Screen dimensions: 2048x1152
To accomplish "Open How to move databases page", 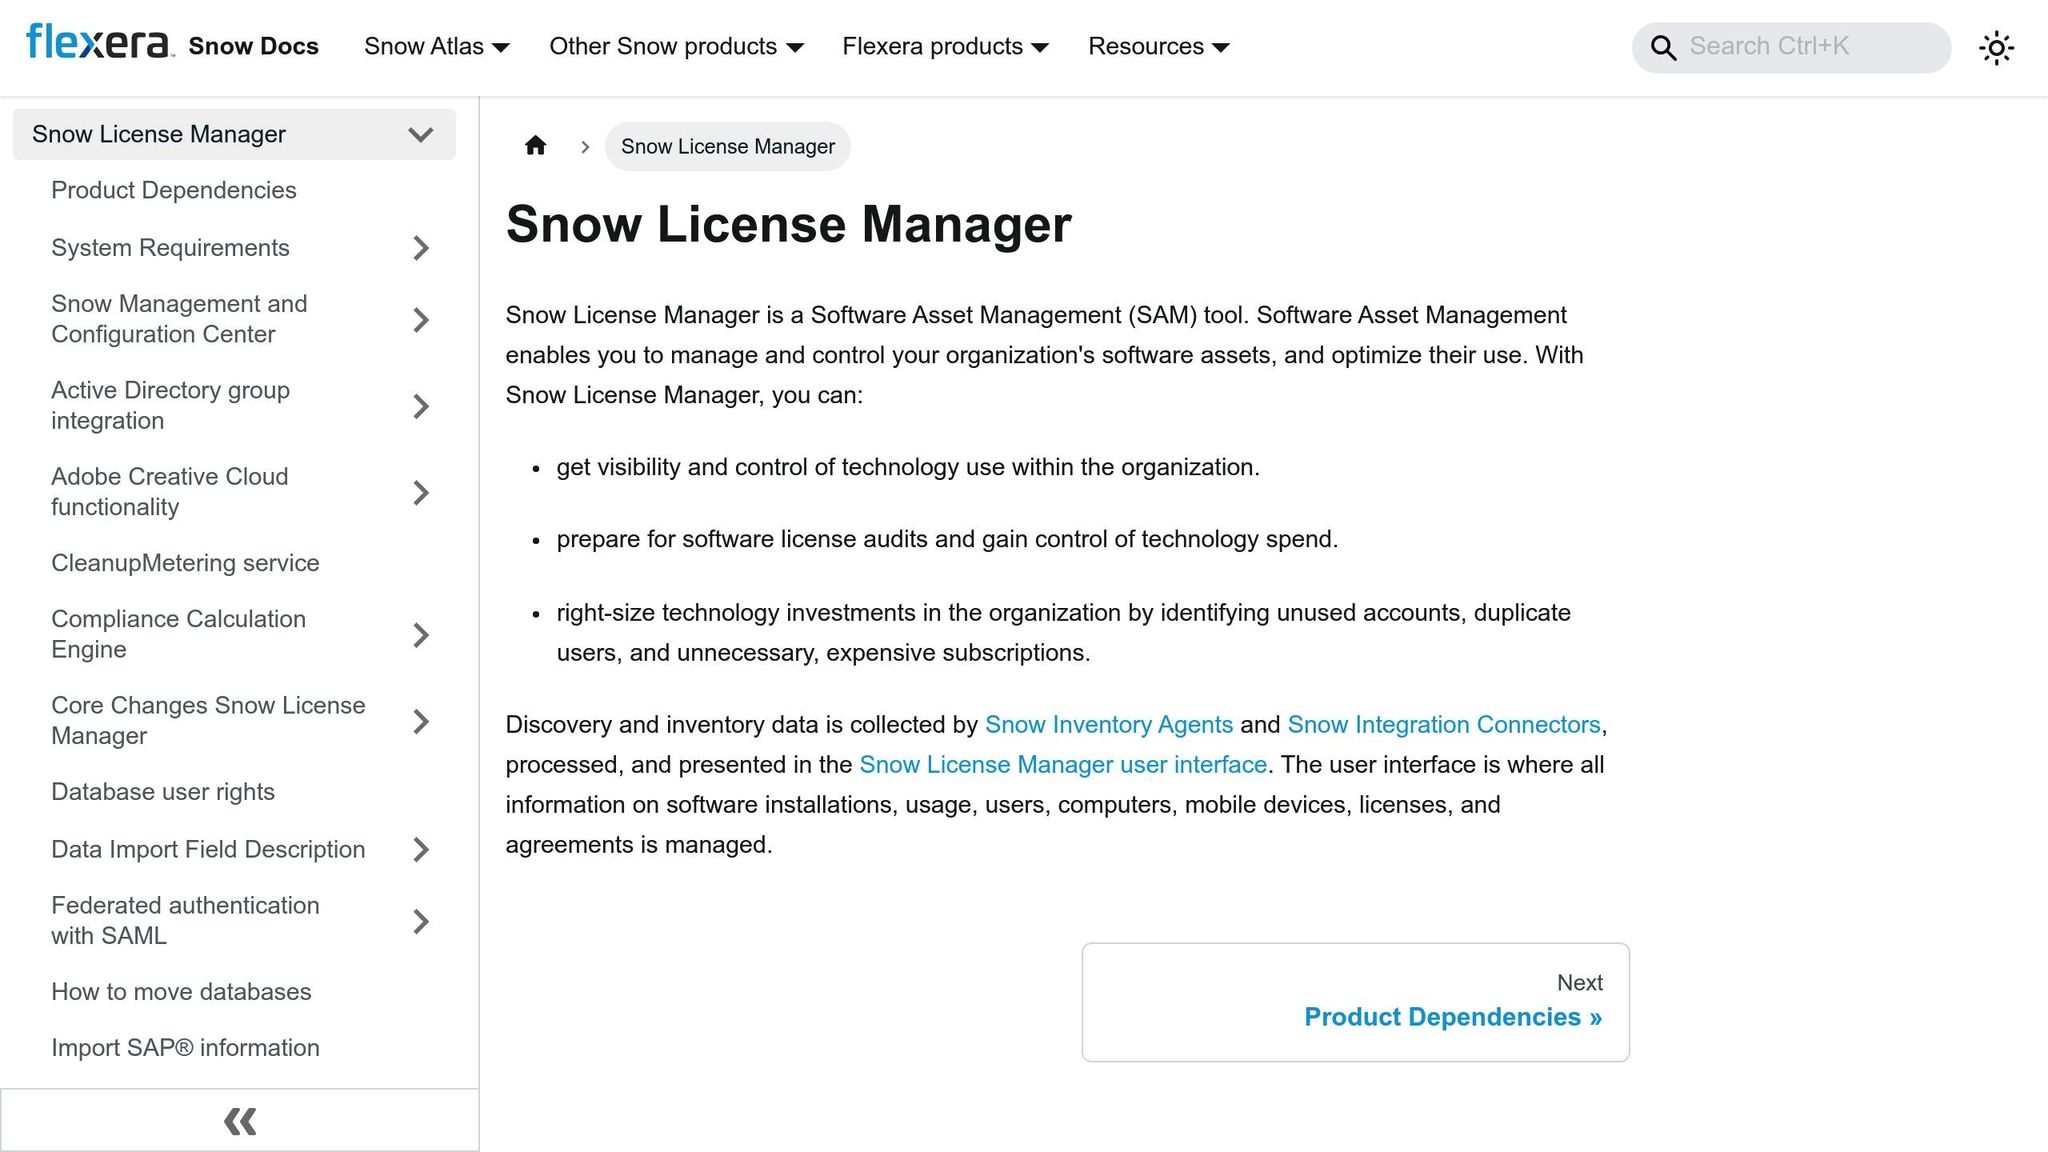I will tap(181, 992).
